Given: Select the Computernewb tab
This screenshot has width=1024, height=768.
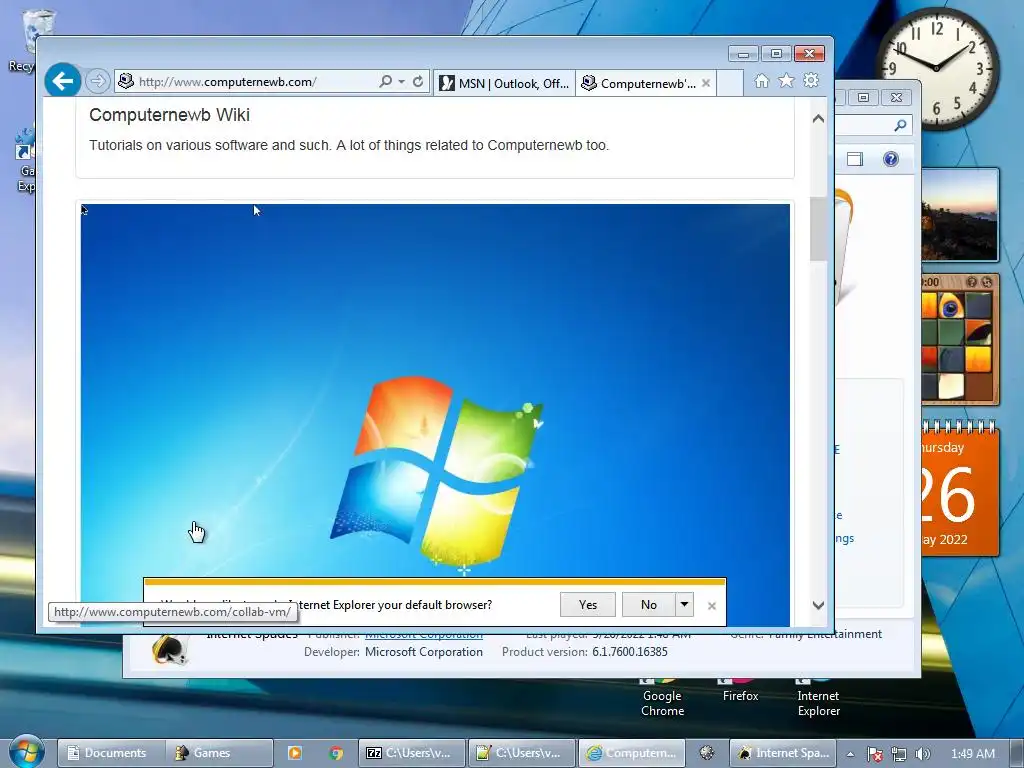Looking at the screenshot, I should click(x=639, y=84).
